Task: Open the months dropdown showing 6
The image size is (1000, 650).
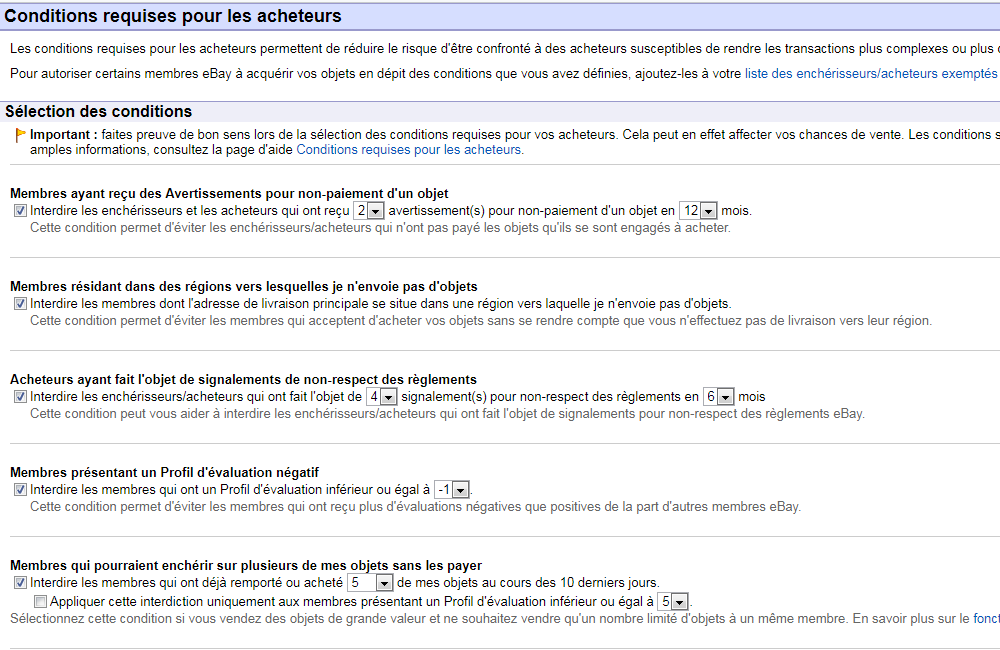Action: pyautogui.click(x=719, y=397)
